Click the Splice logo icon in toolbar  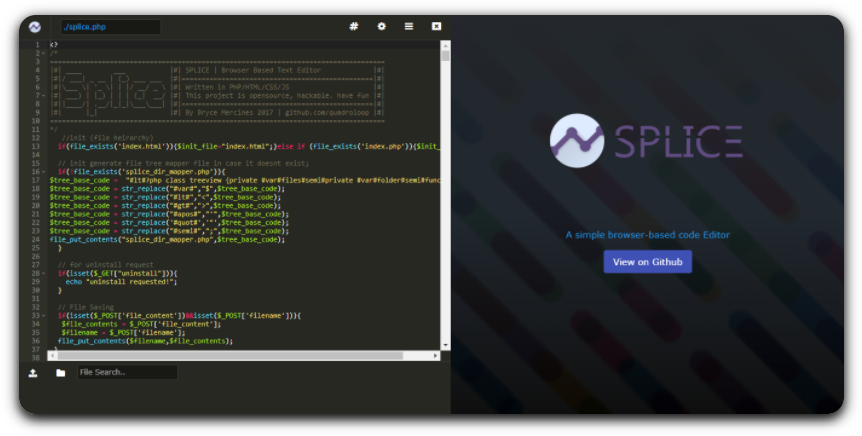point(35,26)
